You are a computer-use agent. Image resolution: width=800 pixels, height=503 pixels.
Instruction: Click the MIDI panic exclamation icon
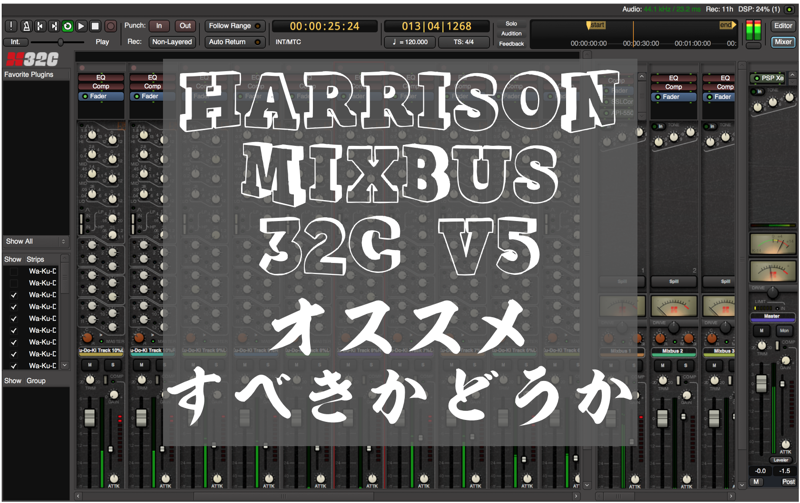pos(11,26)
